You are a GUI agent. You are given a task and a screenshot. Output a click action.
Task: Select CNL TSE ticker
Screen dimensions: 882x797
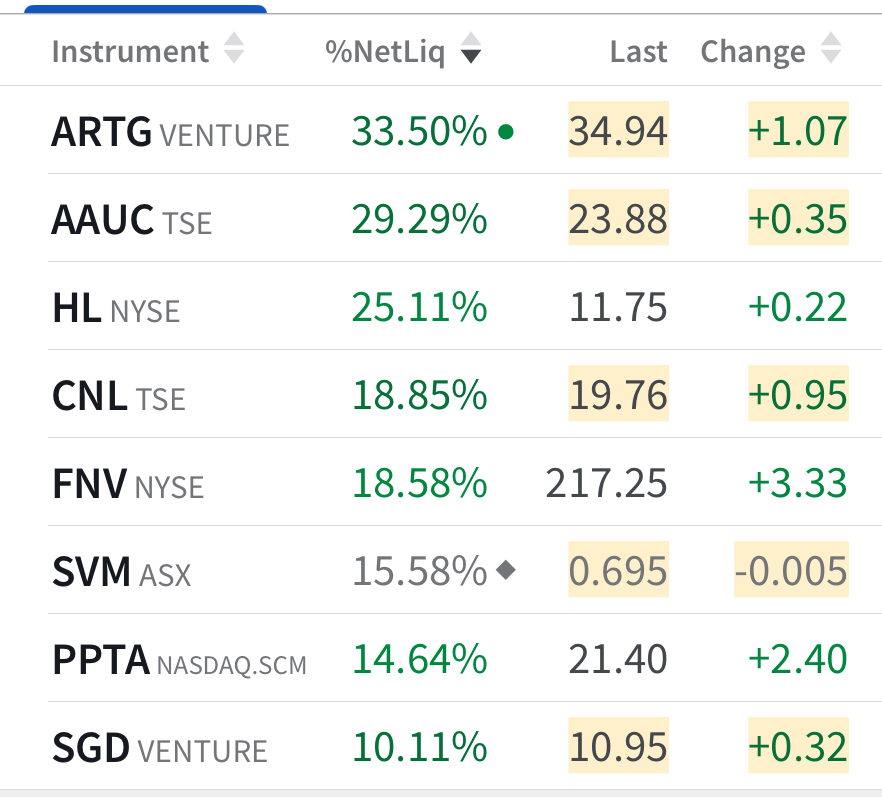coord(118,395)
